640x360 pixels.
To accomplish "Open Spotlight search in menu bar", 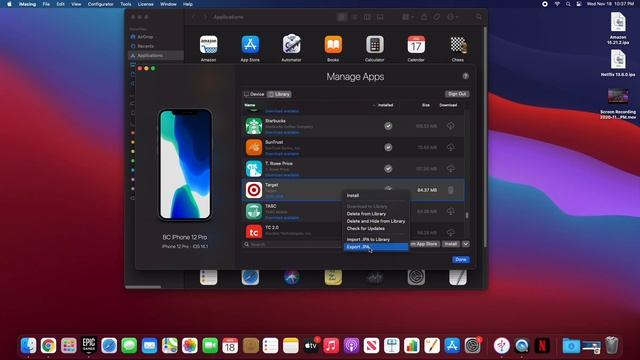I will 568,4.
